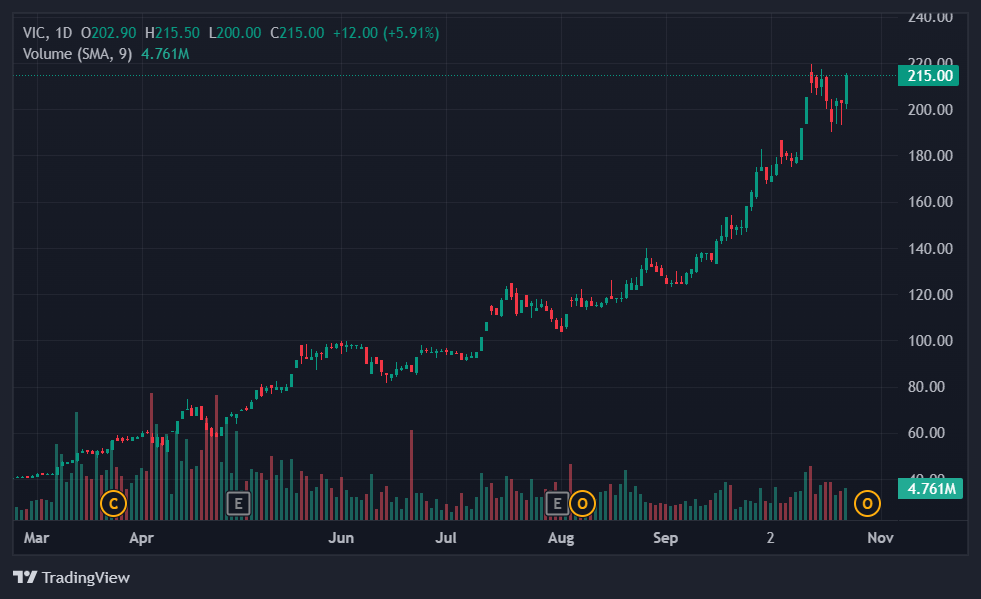Click the gray E marker before June
The image size is (981, 599).
coord(238,503)
